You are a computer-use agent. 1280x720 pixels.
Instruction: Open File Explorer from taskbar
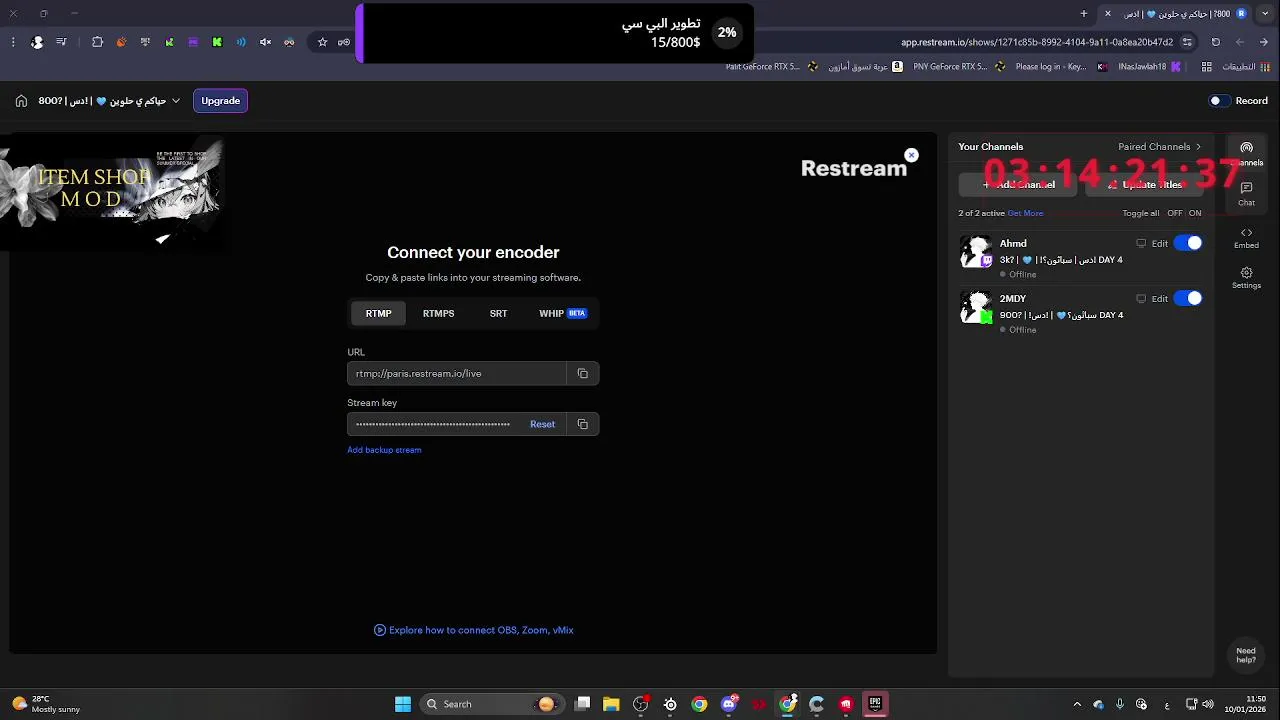pos(611,704)
